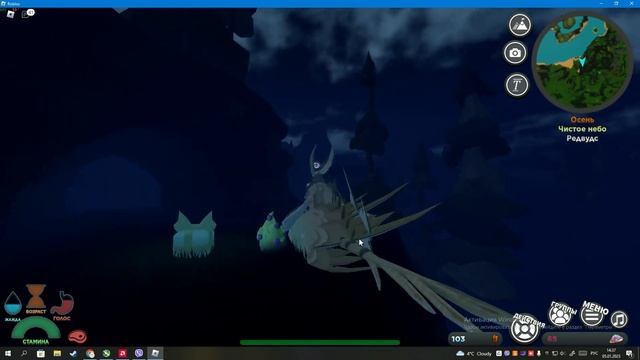Click the stomach Голод hunger icon
Viewport: 640px width, 360px height.
pos(62,305)
